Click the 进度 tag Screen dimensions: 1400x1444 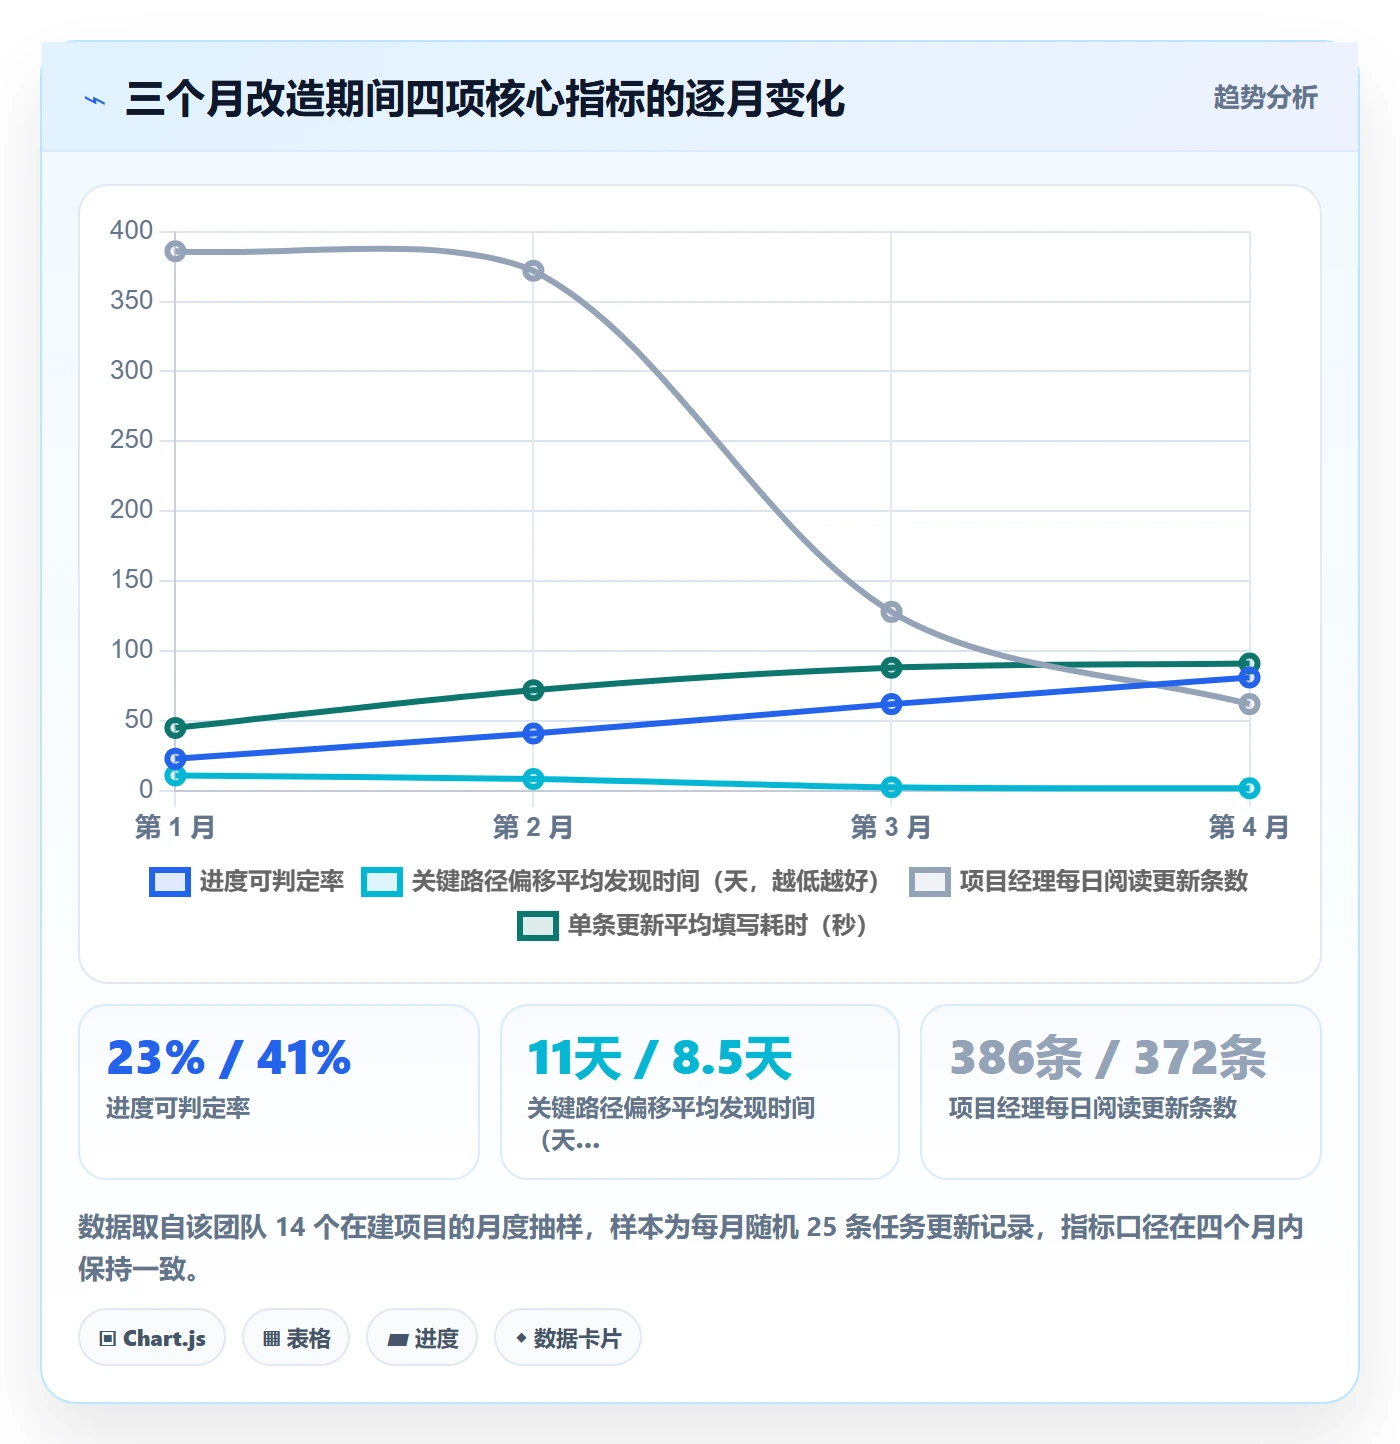422,1338
